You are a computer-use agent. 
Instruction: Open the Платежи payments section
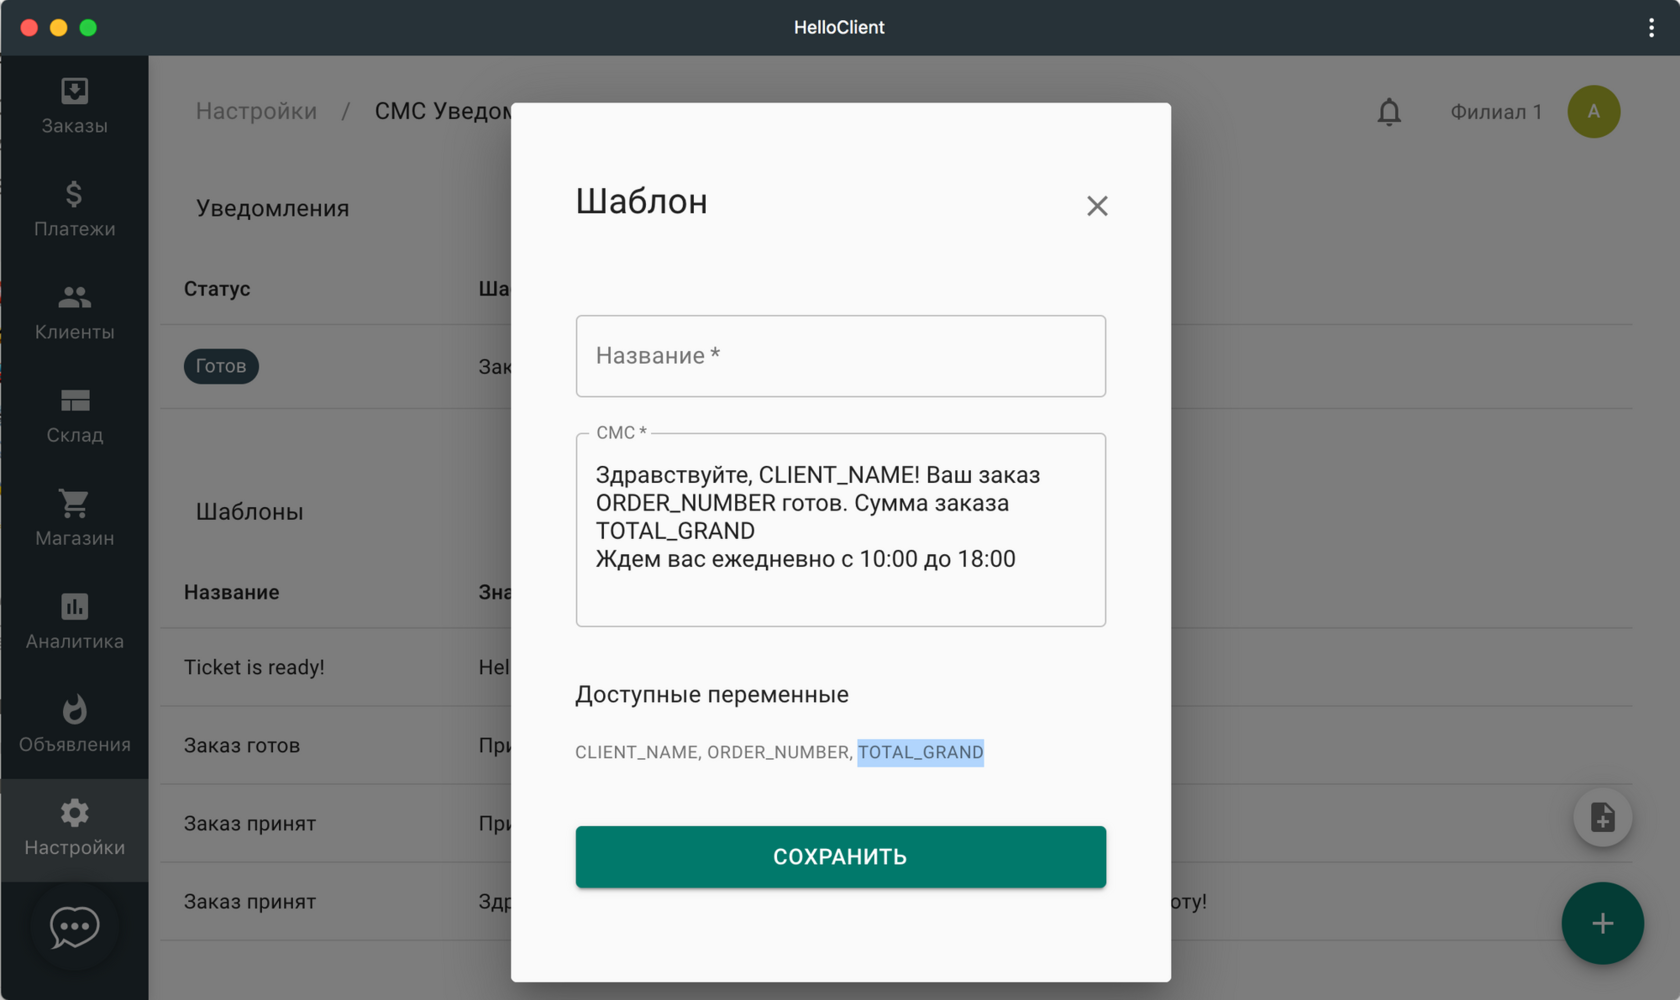coord(74,209)
